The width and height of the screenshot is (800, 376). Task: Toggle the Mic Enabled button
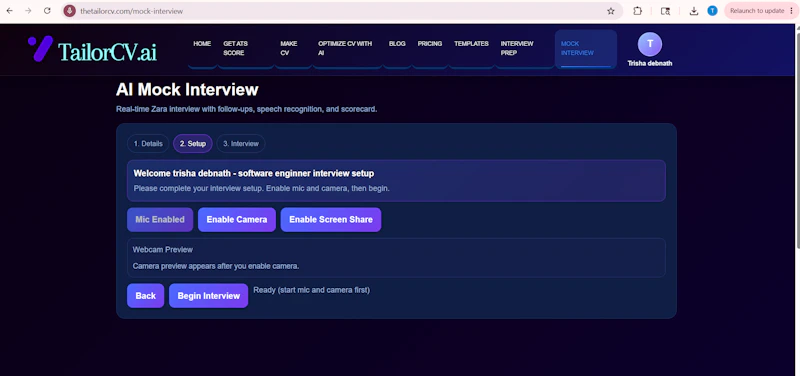160,219
